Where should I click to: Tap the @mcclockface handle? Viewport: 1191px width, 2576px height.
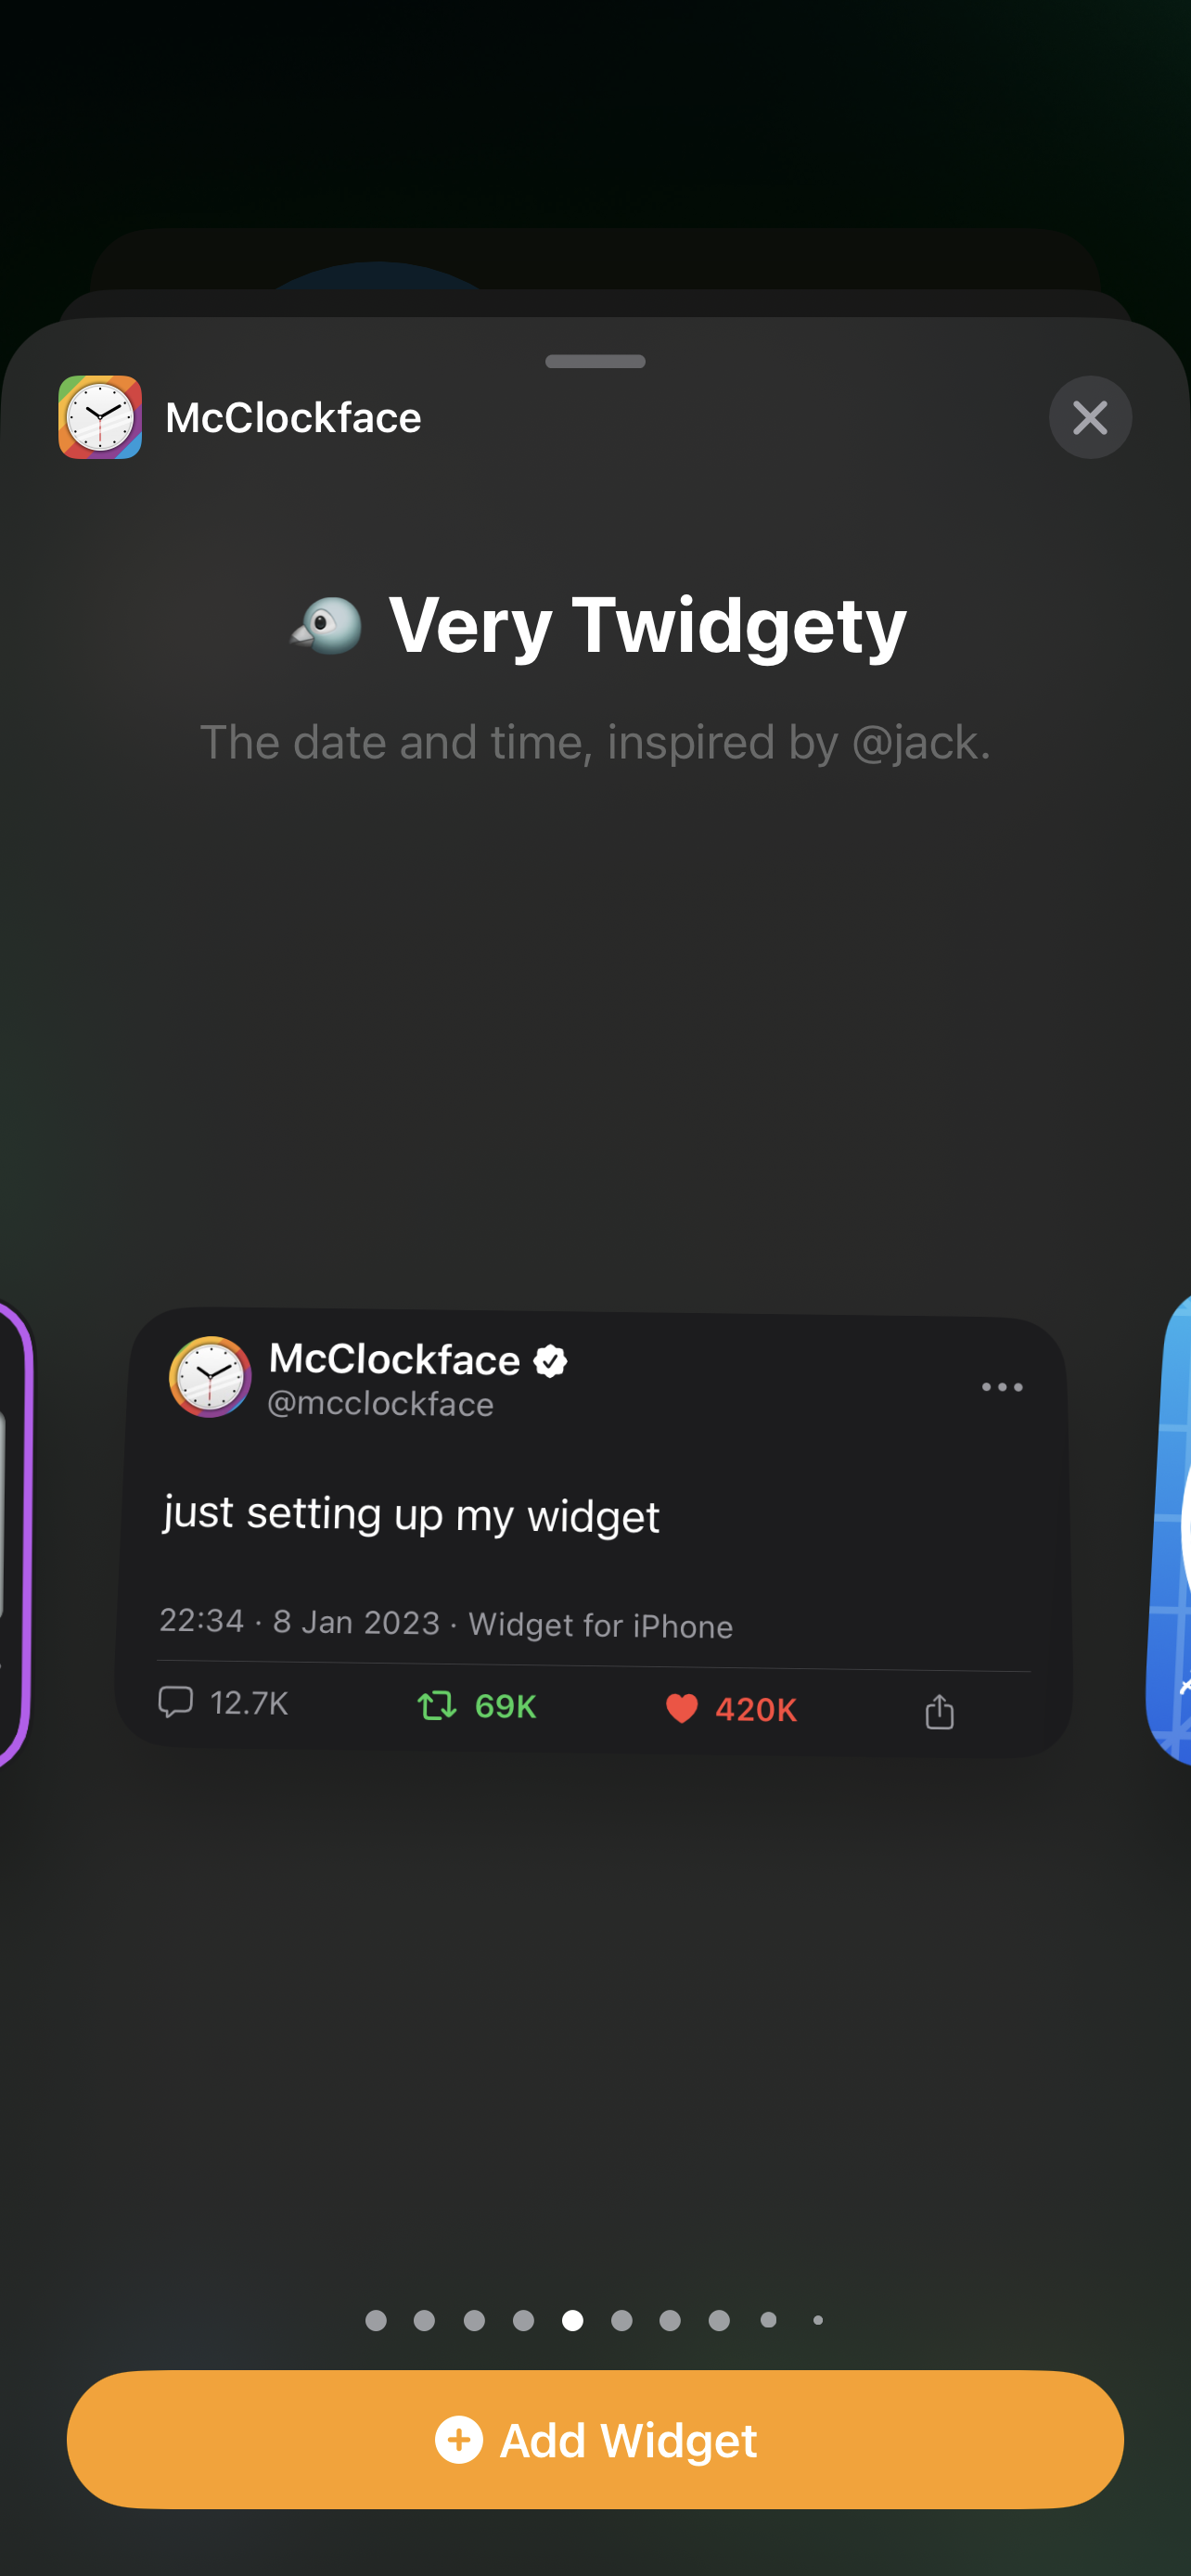pyautogui.click(x=382, y=1403)
